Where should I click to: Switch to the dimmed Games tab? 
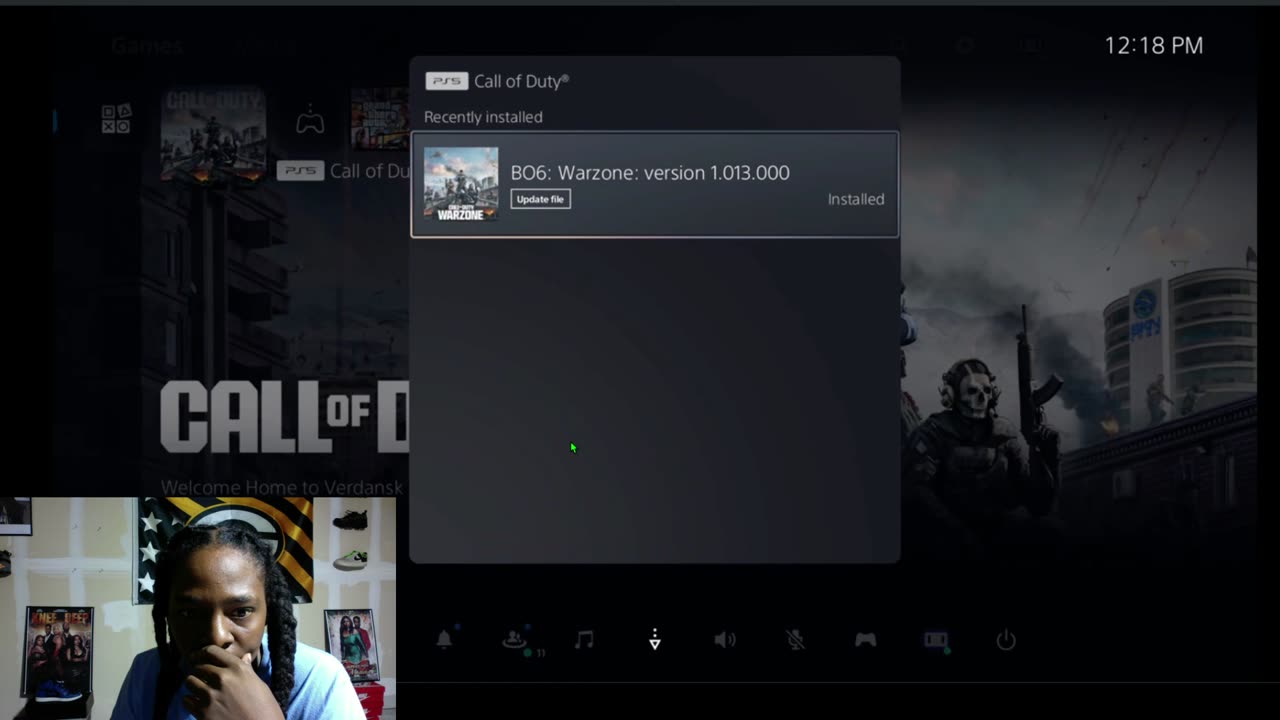pyautogui.click(x=147, y=46)
